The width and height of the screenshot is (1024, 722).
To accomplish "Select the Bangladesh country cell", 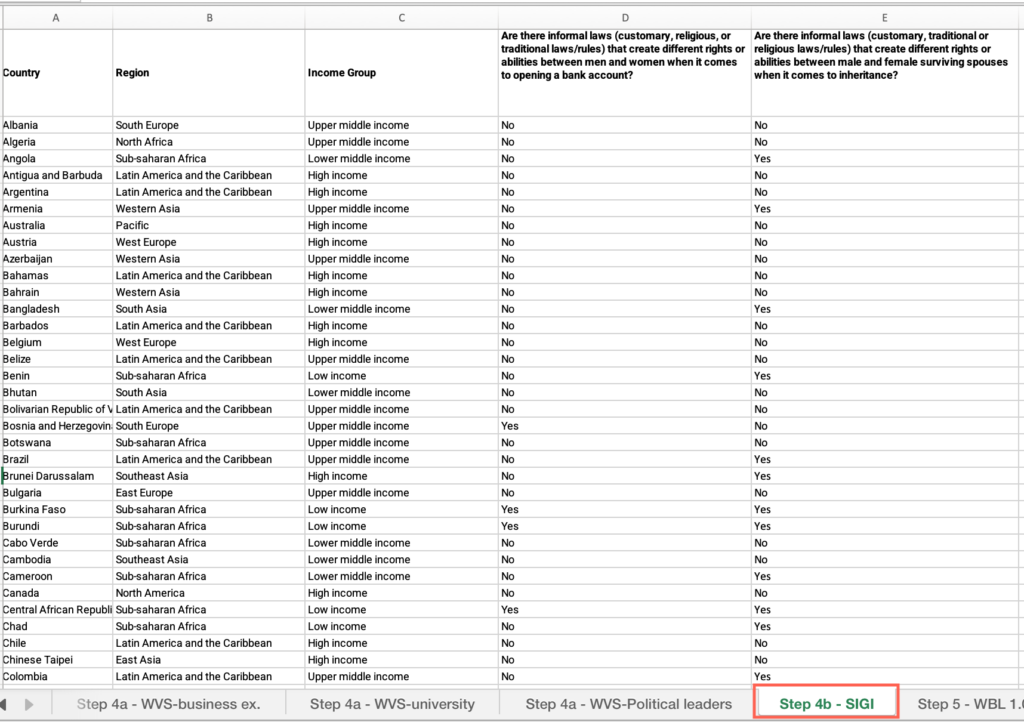I will point(57,309).
